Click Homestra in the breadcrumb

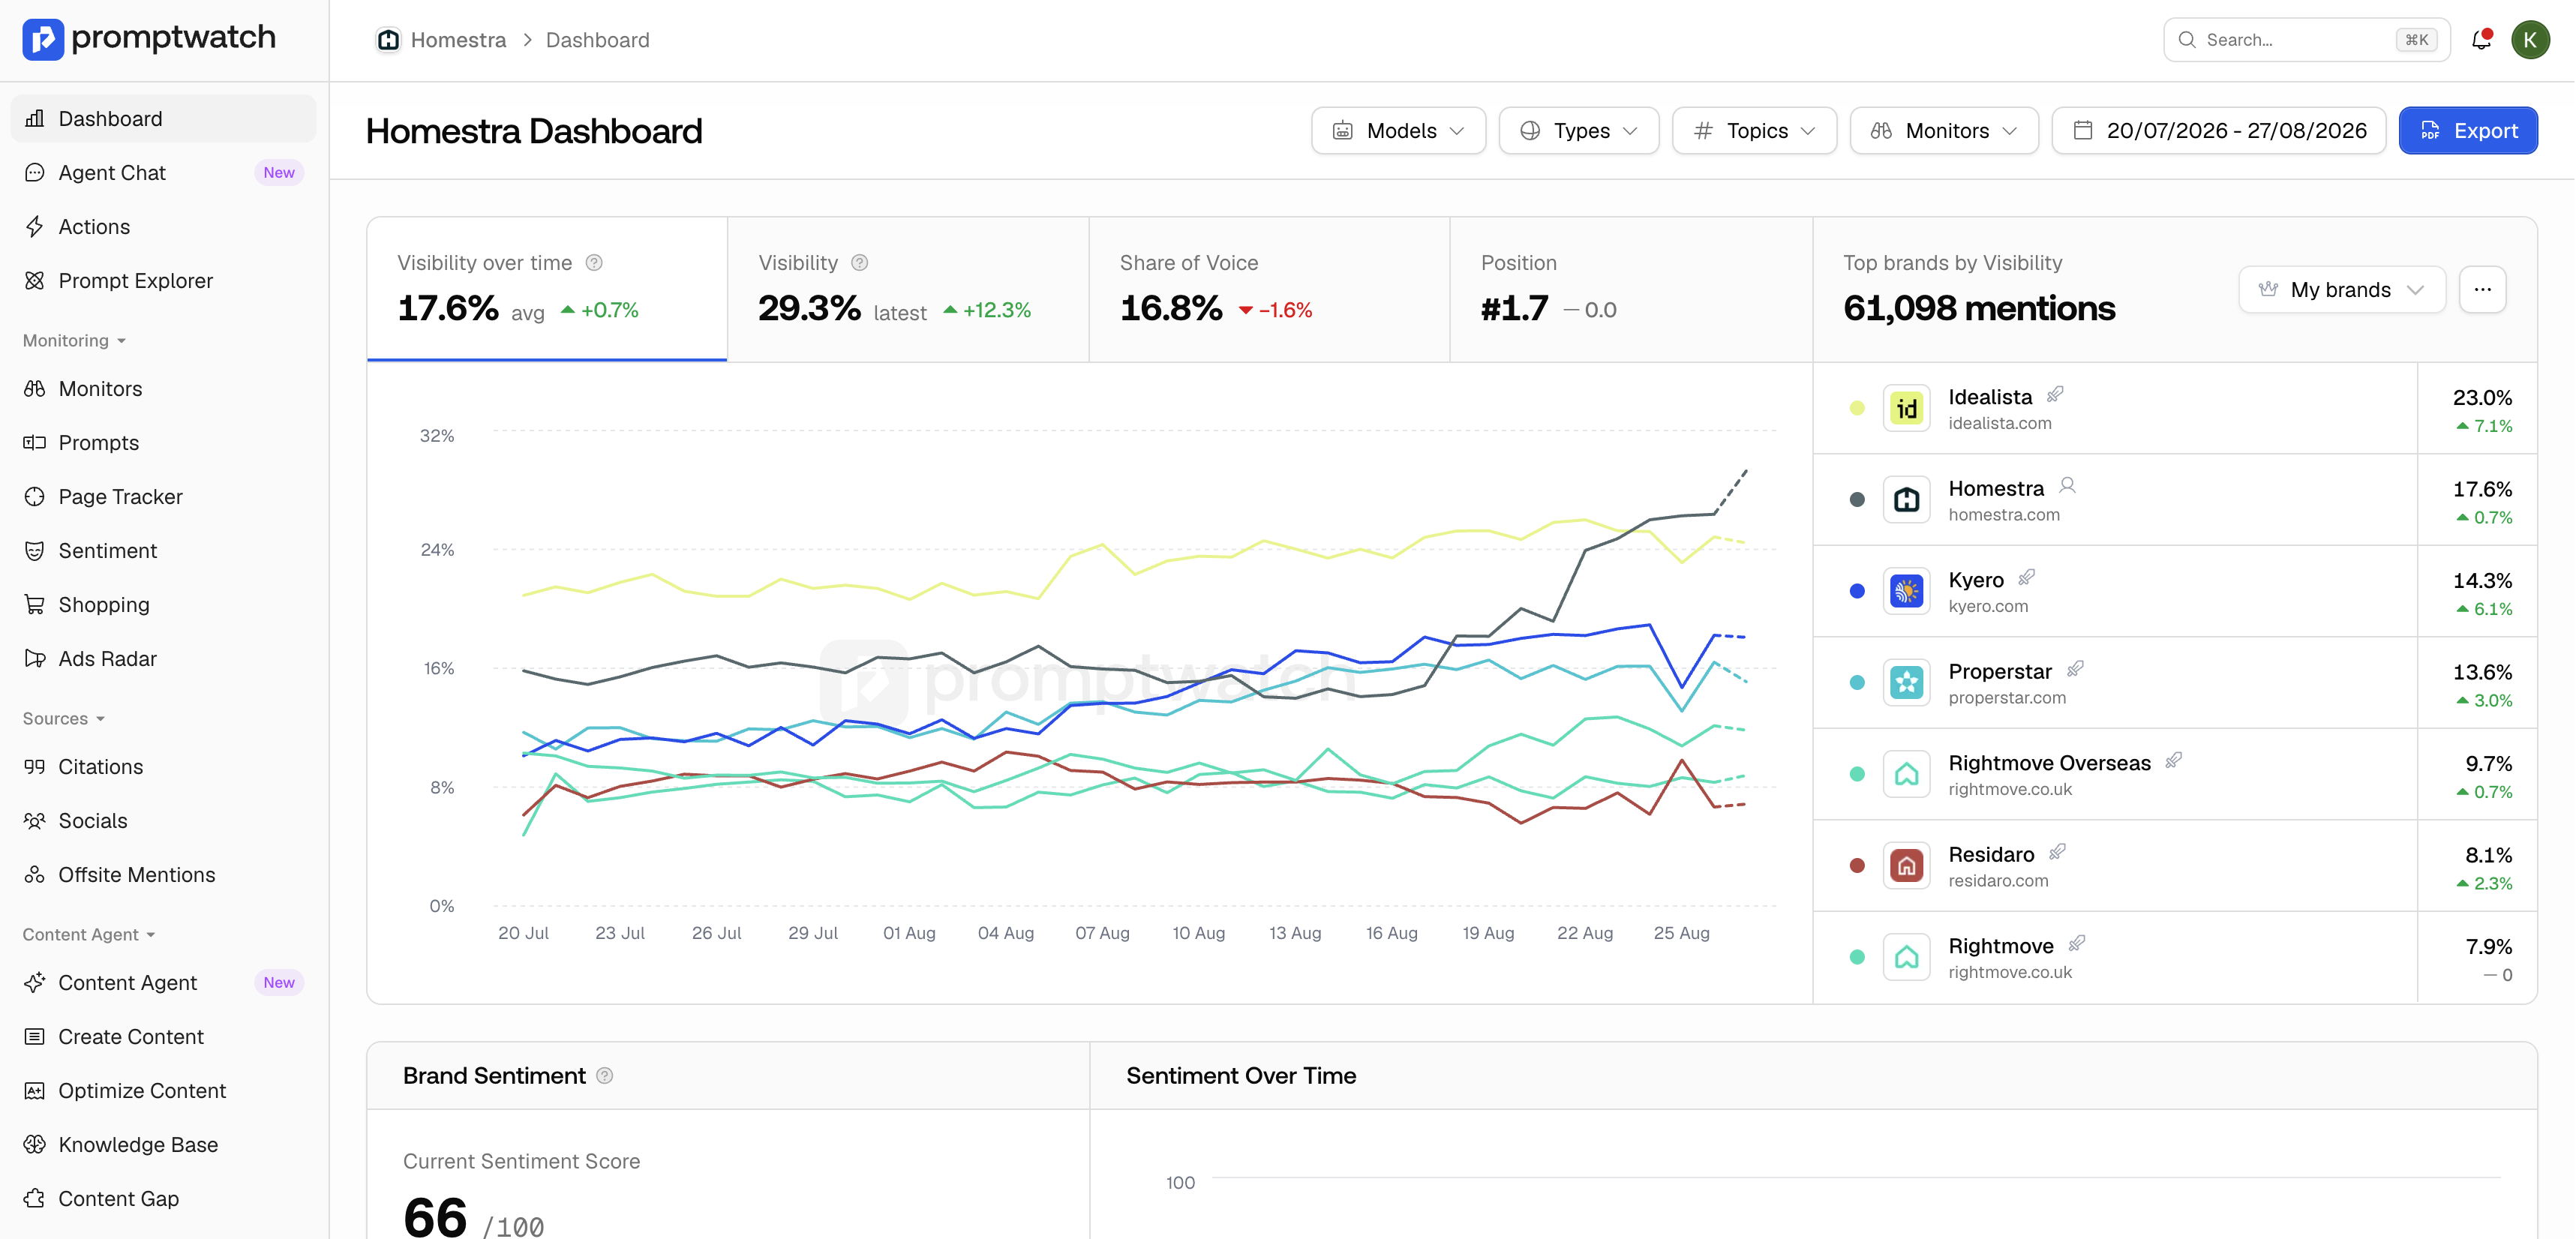click(458, 40)
